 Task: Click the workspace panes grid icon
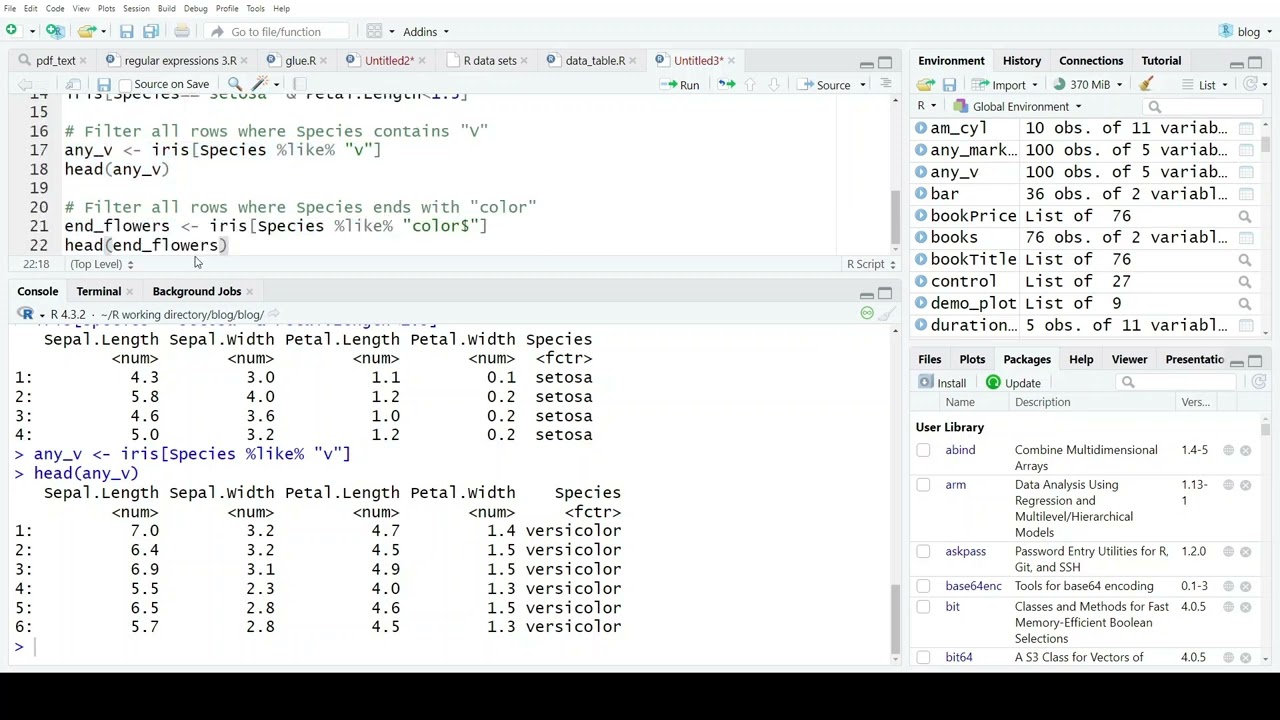(374, 31)
